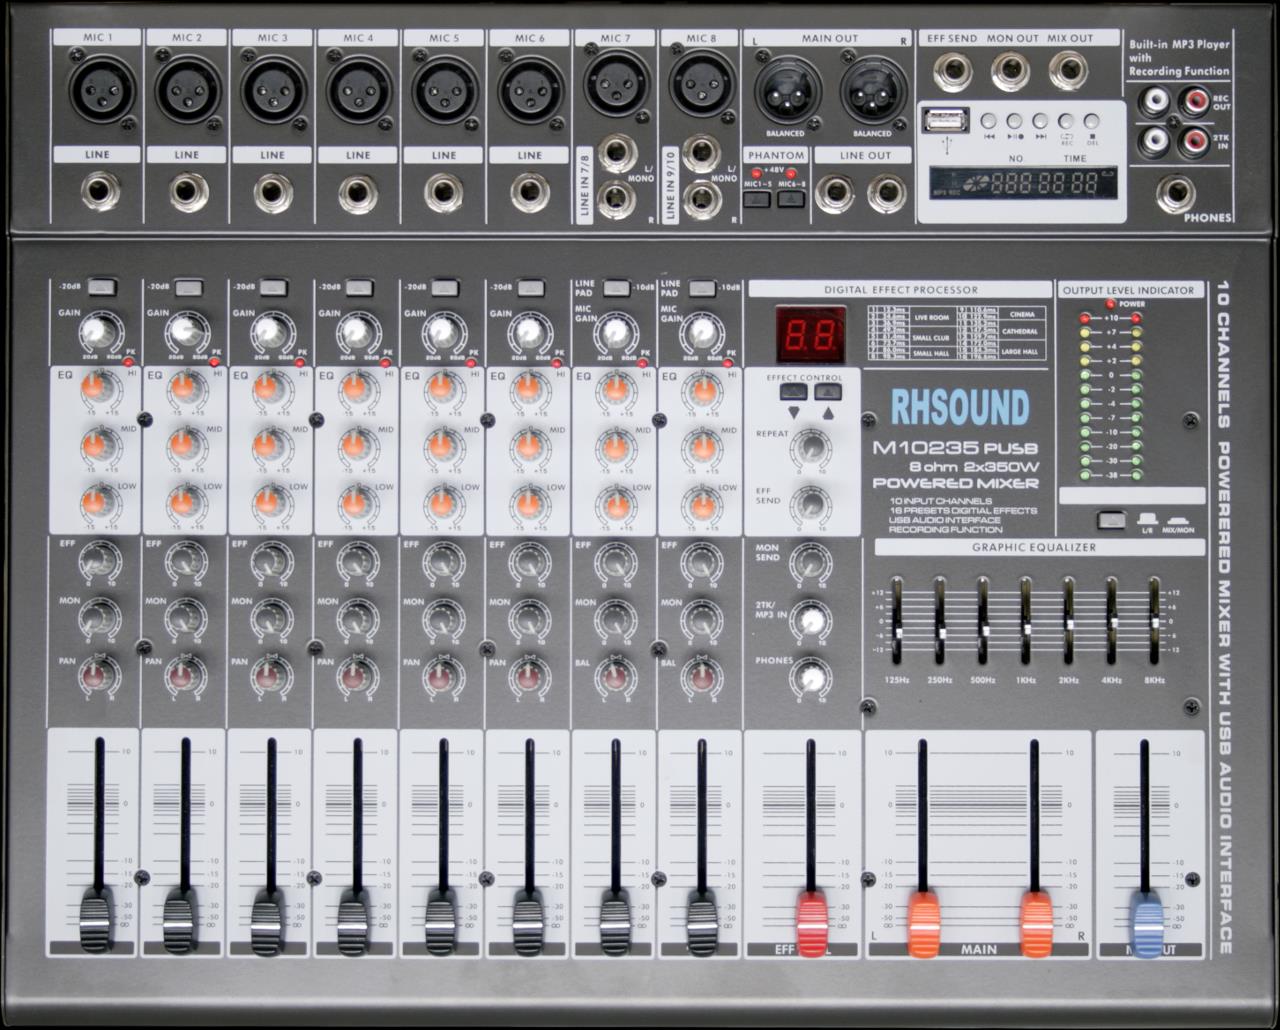Select the MIC 5 XLR input socket
This screenshot has width=1280, height=1030.
(446, 90)
